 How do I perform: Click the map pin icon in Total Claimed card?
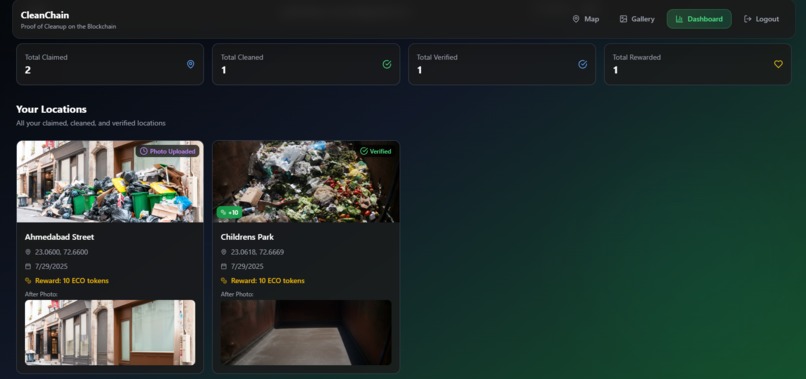(191, 64)
